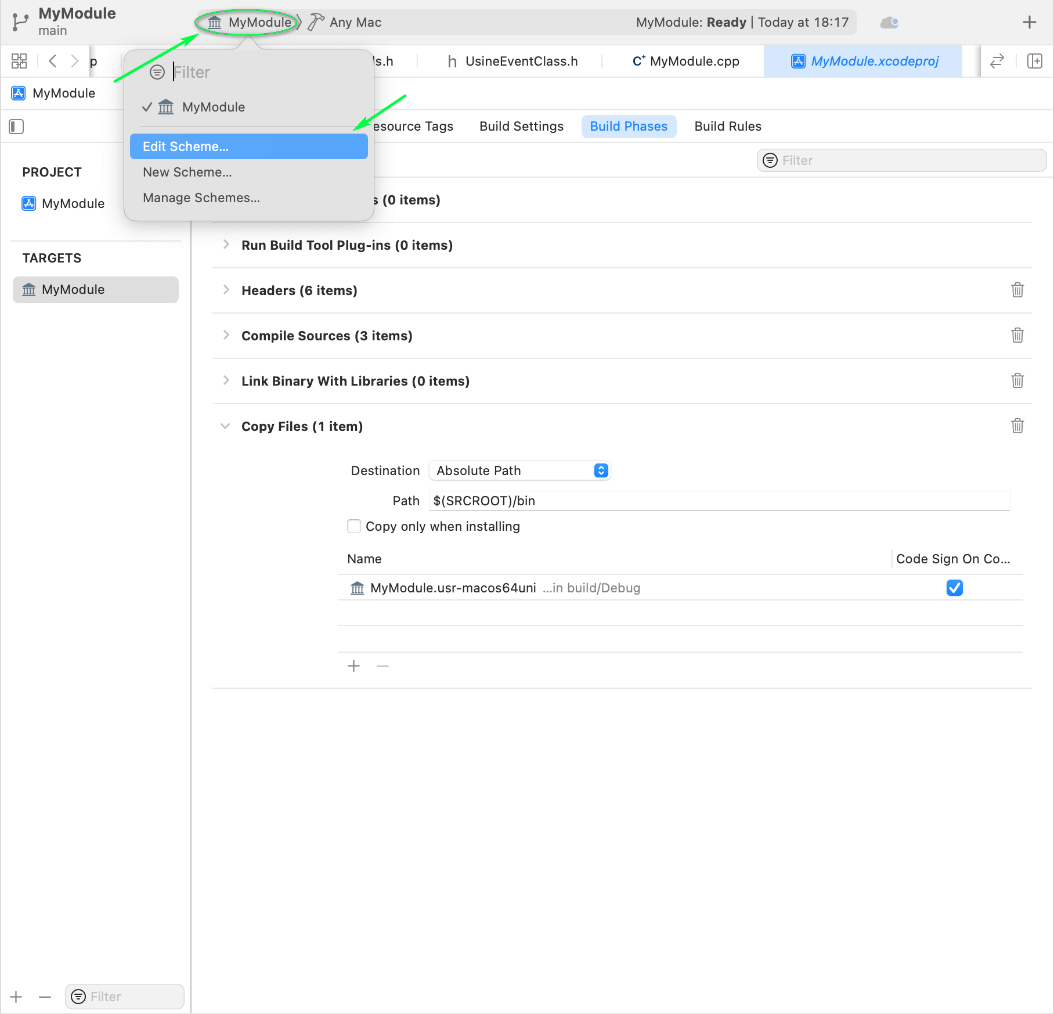
Task: Click the Name column header
Action: (x=364, y=559)
